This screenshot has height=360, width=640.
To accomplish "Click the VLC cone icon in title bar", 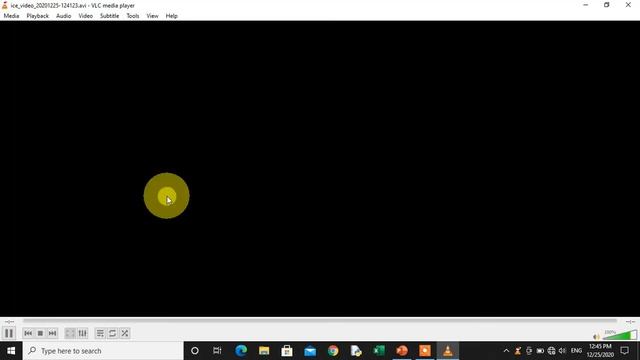I will pyautogui.click(x=5, y=5).
